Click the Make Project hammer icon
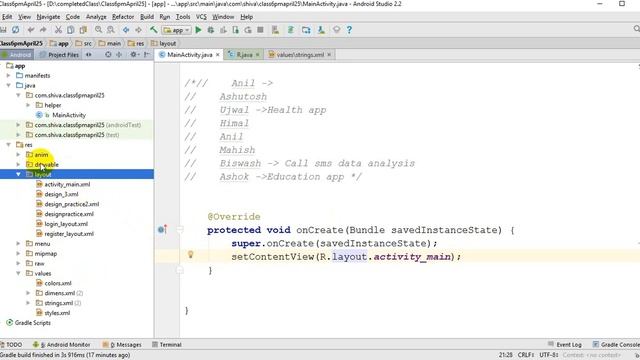The height and width of the screenshot is (360, 640). click(153, 30)
